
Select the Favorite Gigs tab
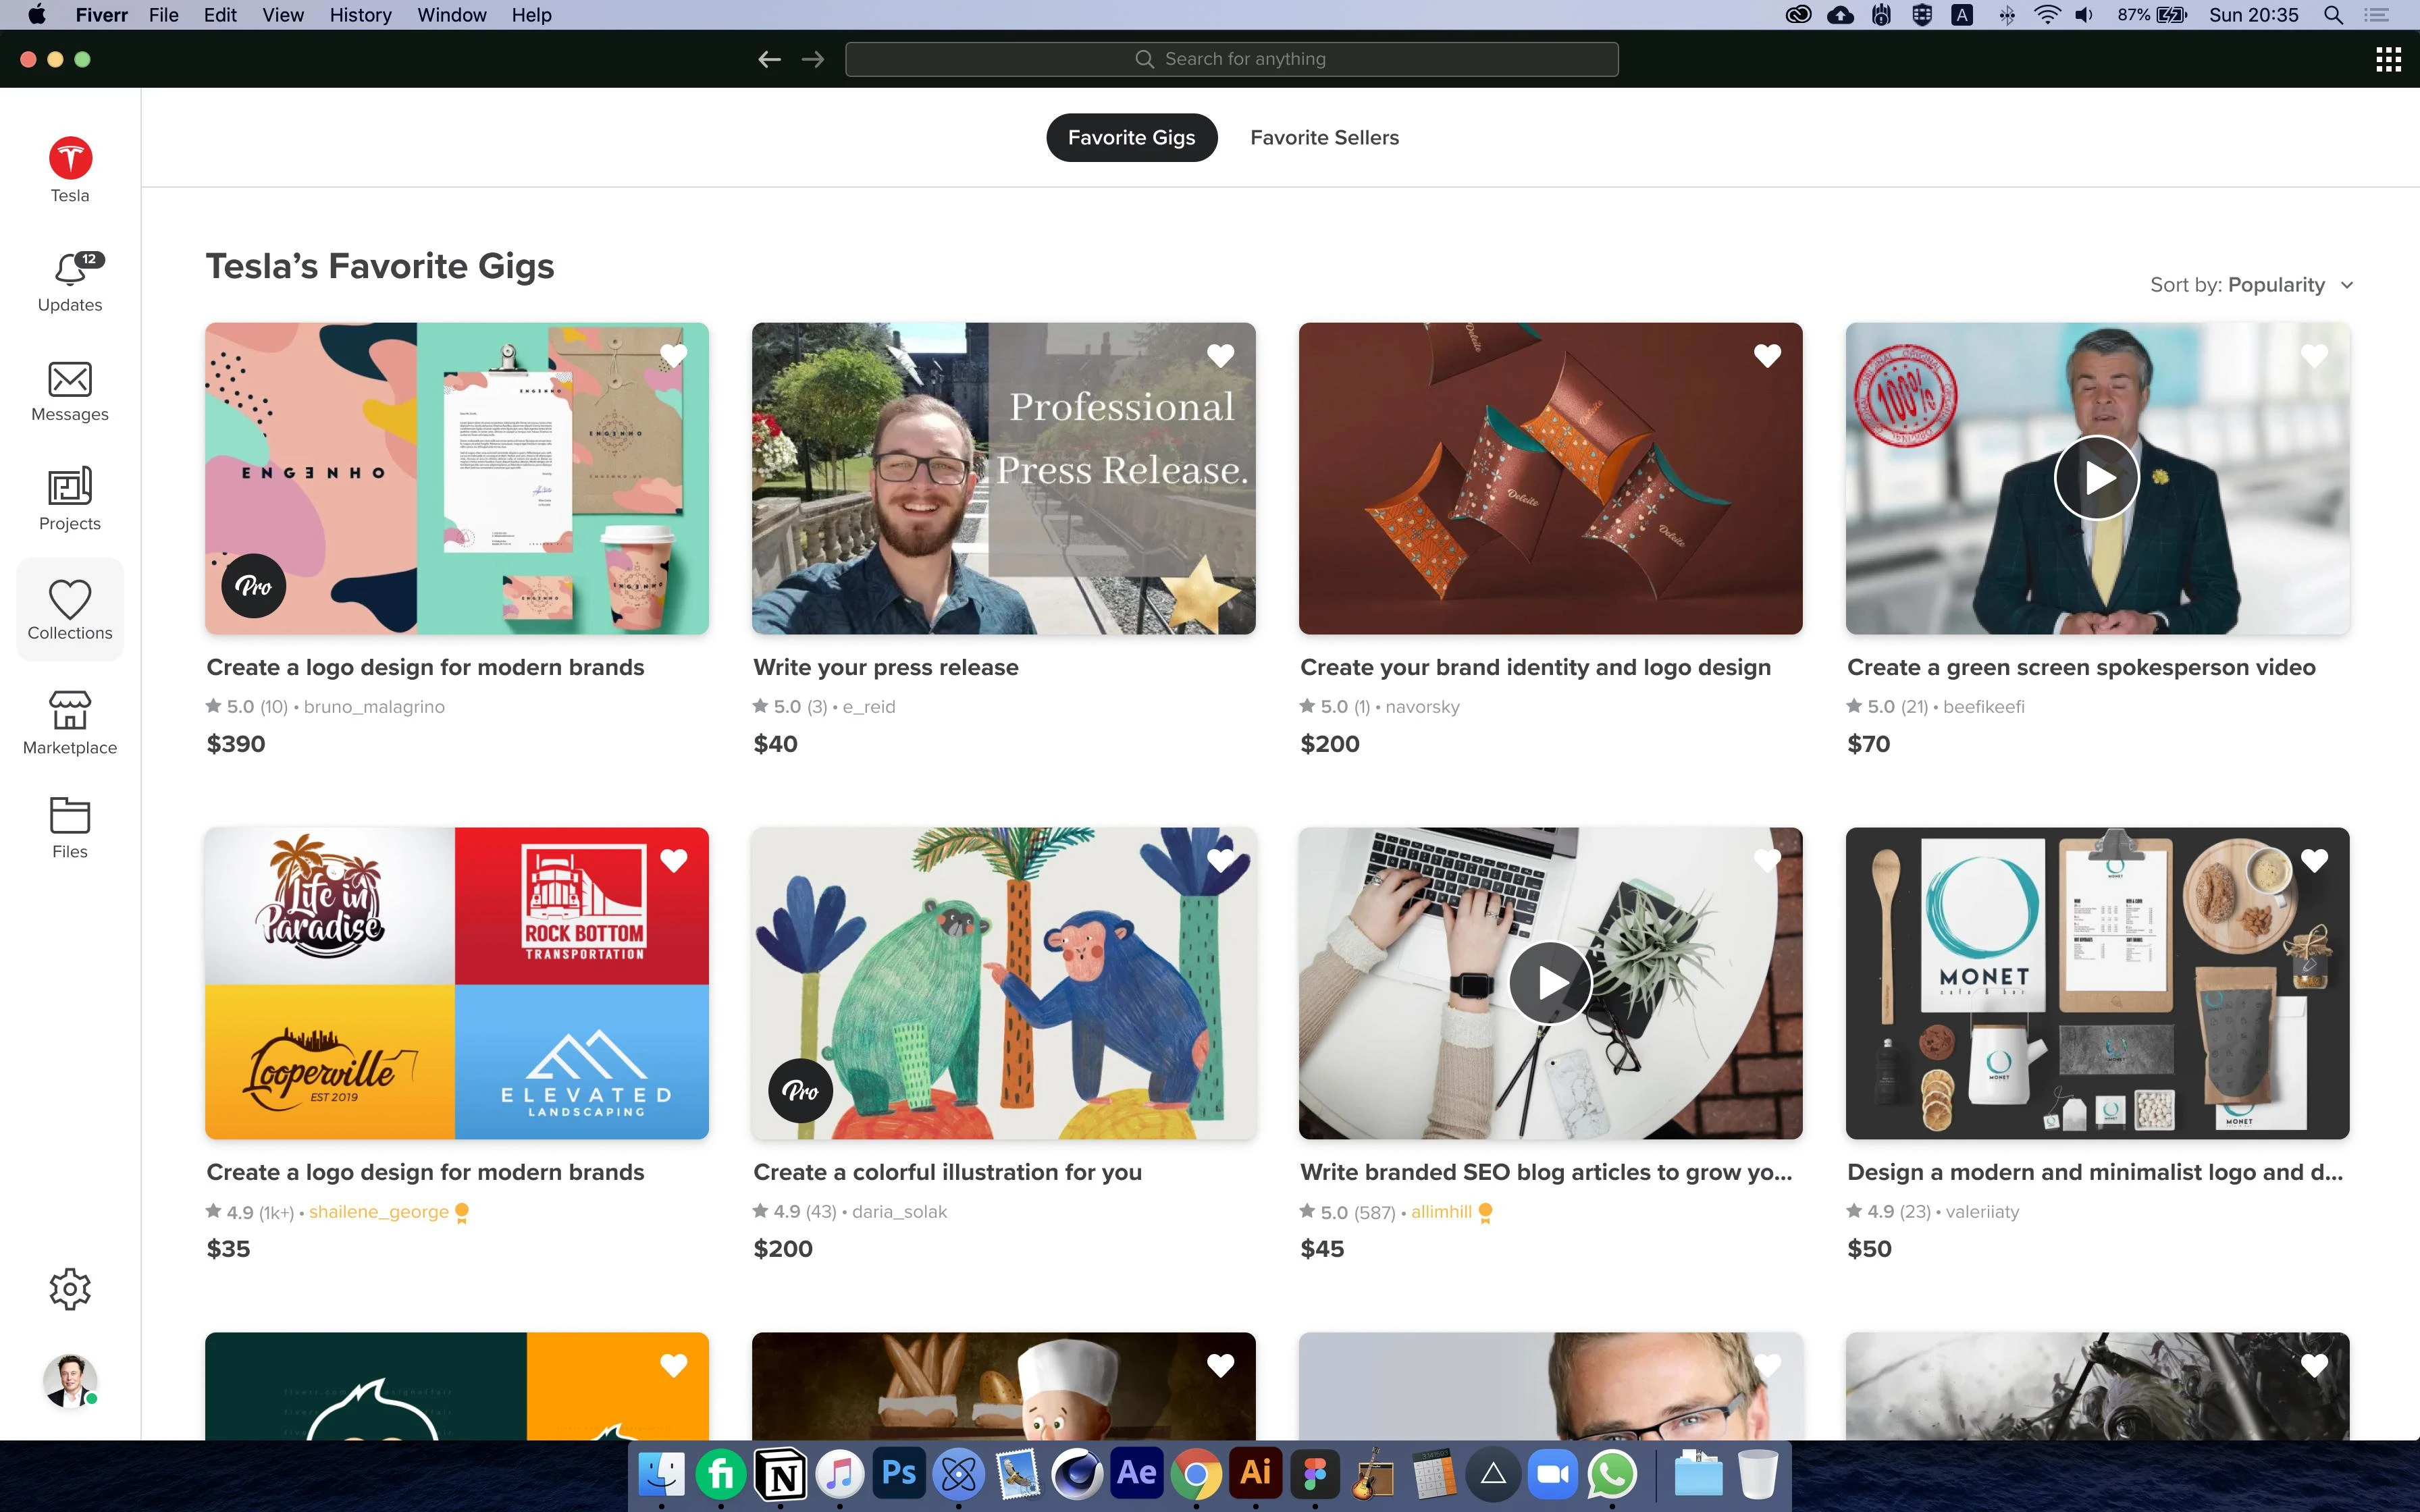[x=1131, y=137]
